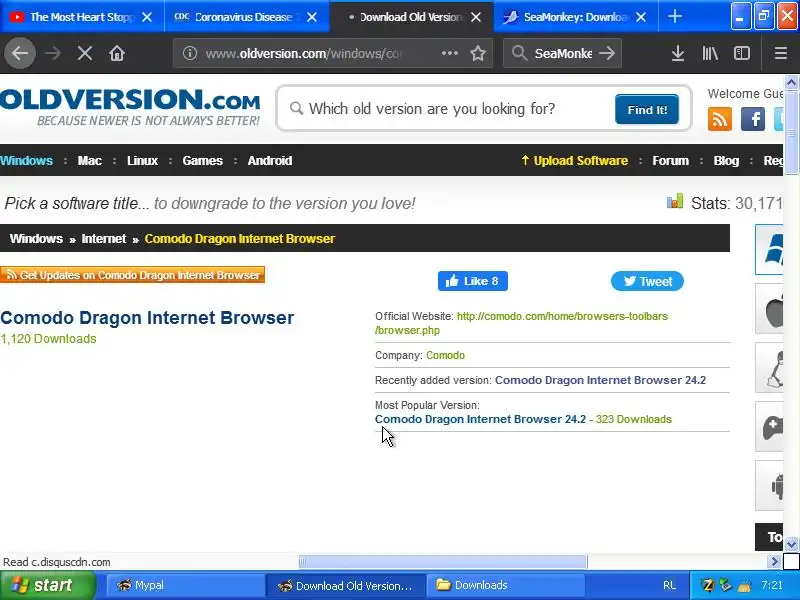This screenshot has height=600, width=800.
Task: Click the horizontal scrollbar right arrow
Action: pyautogui.click(x=774, y=562)
